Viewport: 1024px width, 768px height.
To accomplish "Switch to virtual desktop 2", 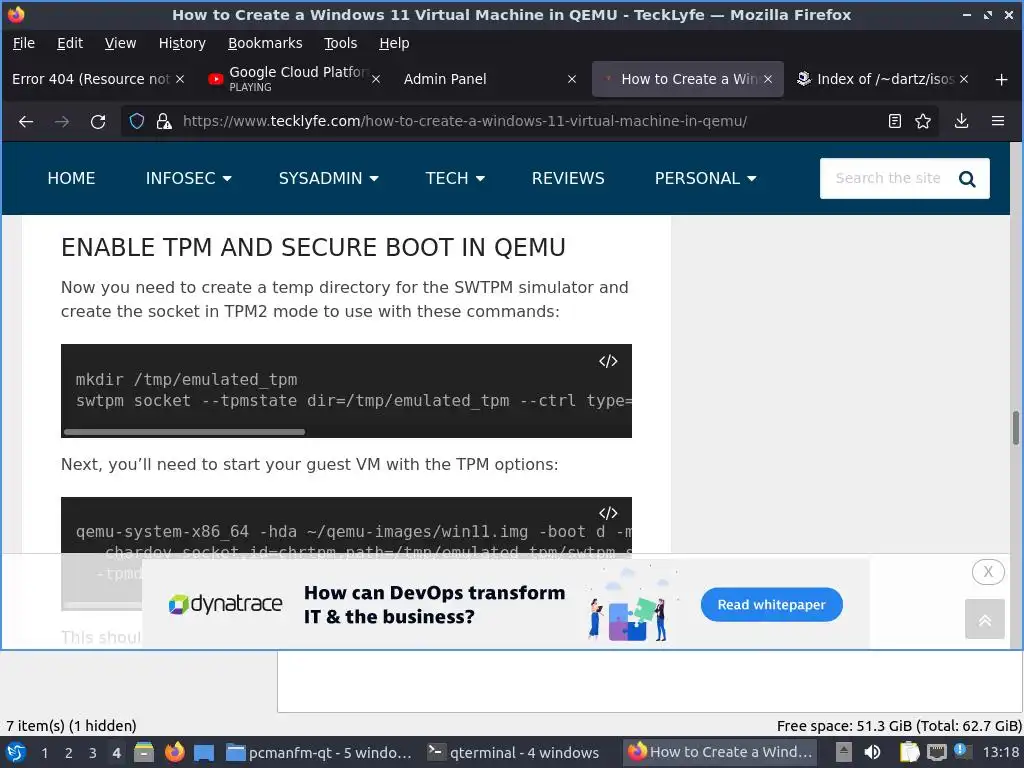I will 69,753.
